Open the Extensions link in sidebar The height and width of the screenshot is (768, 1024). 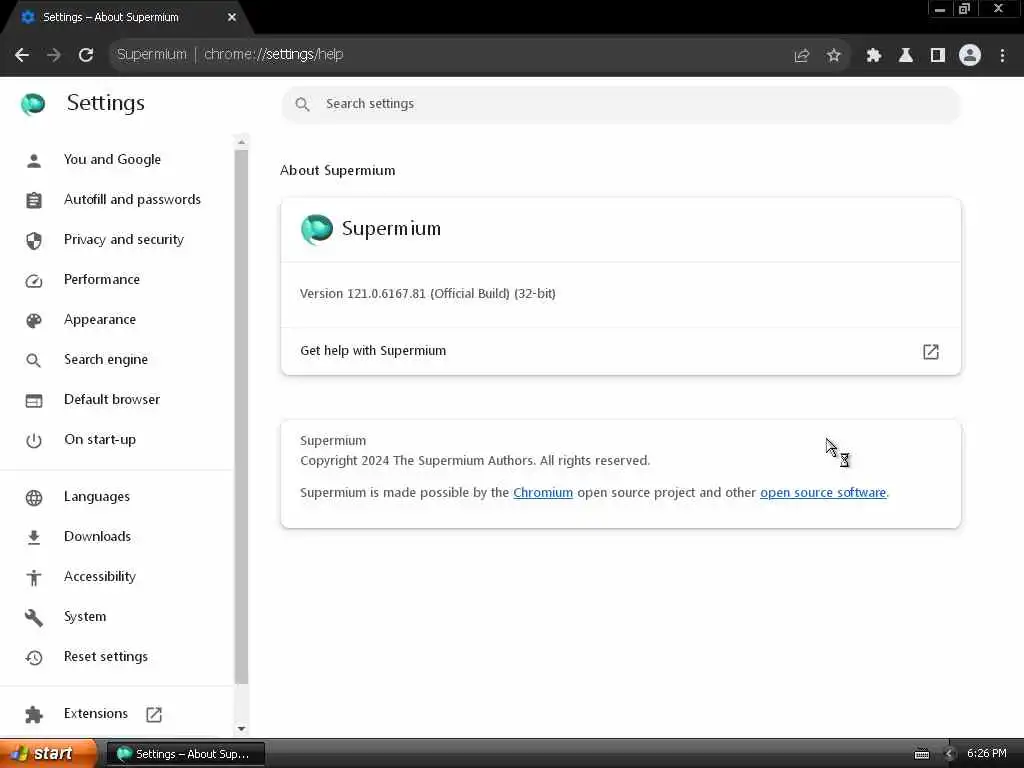click(x=96, y=713)
